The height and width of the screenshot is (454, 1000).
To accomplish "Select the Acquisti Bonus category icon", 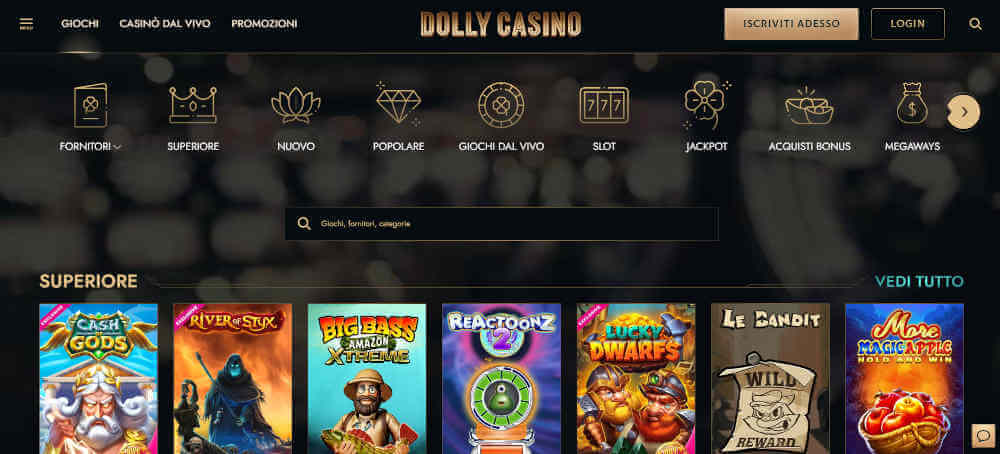I will (809, 105).
